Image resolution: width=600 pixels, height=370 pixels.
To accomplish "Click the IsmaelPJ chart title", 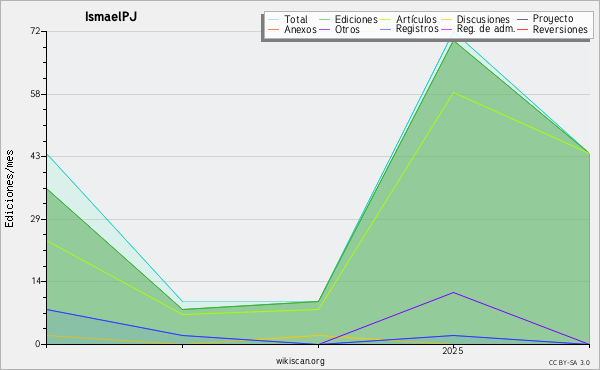I will [111, 17].
